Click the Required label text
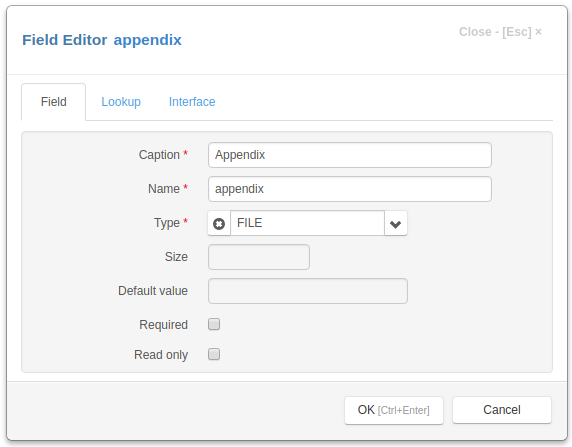 pos(163,325)
